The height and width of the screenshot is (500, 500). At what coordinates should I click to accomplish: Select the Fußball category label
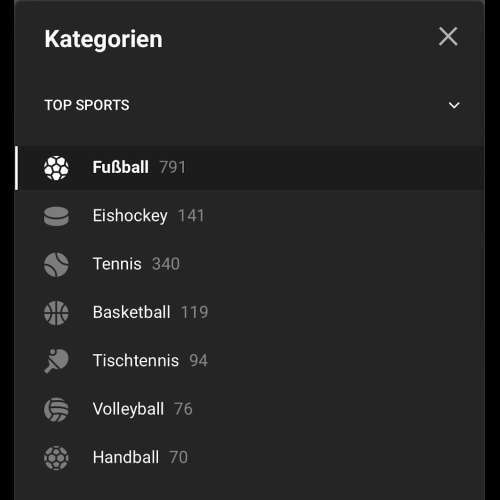click(120, 167)
